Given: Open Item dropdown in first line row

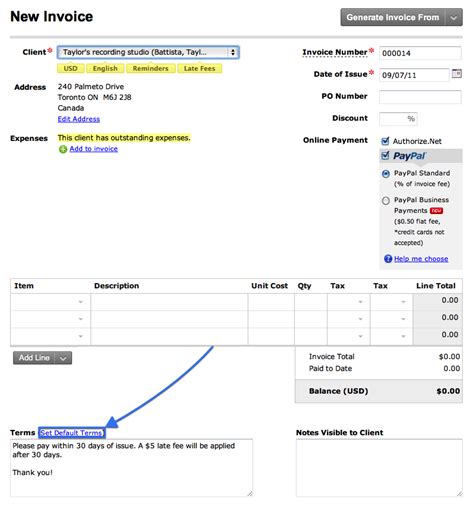Looking at the screenshot, I should [80, 302].
